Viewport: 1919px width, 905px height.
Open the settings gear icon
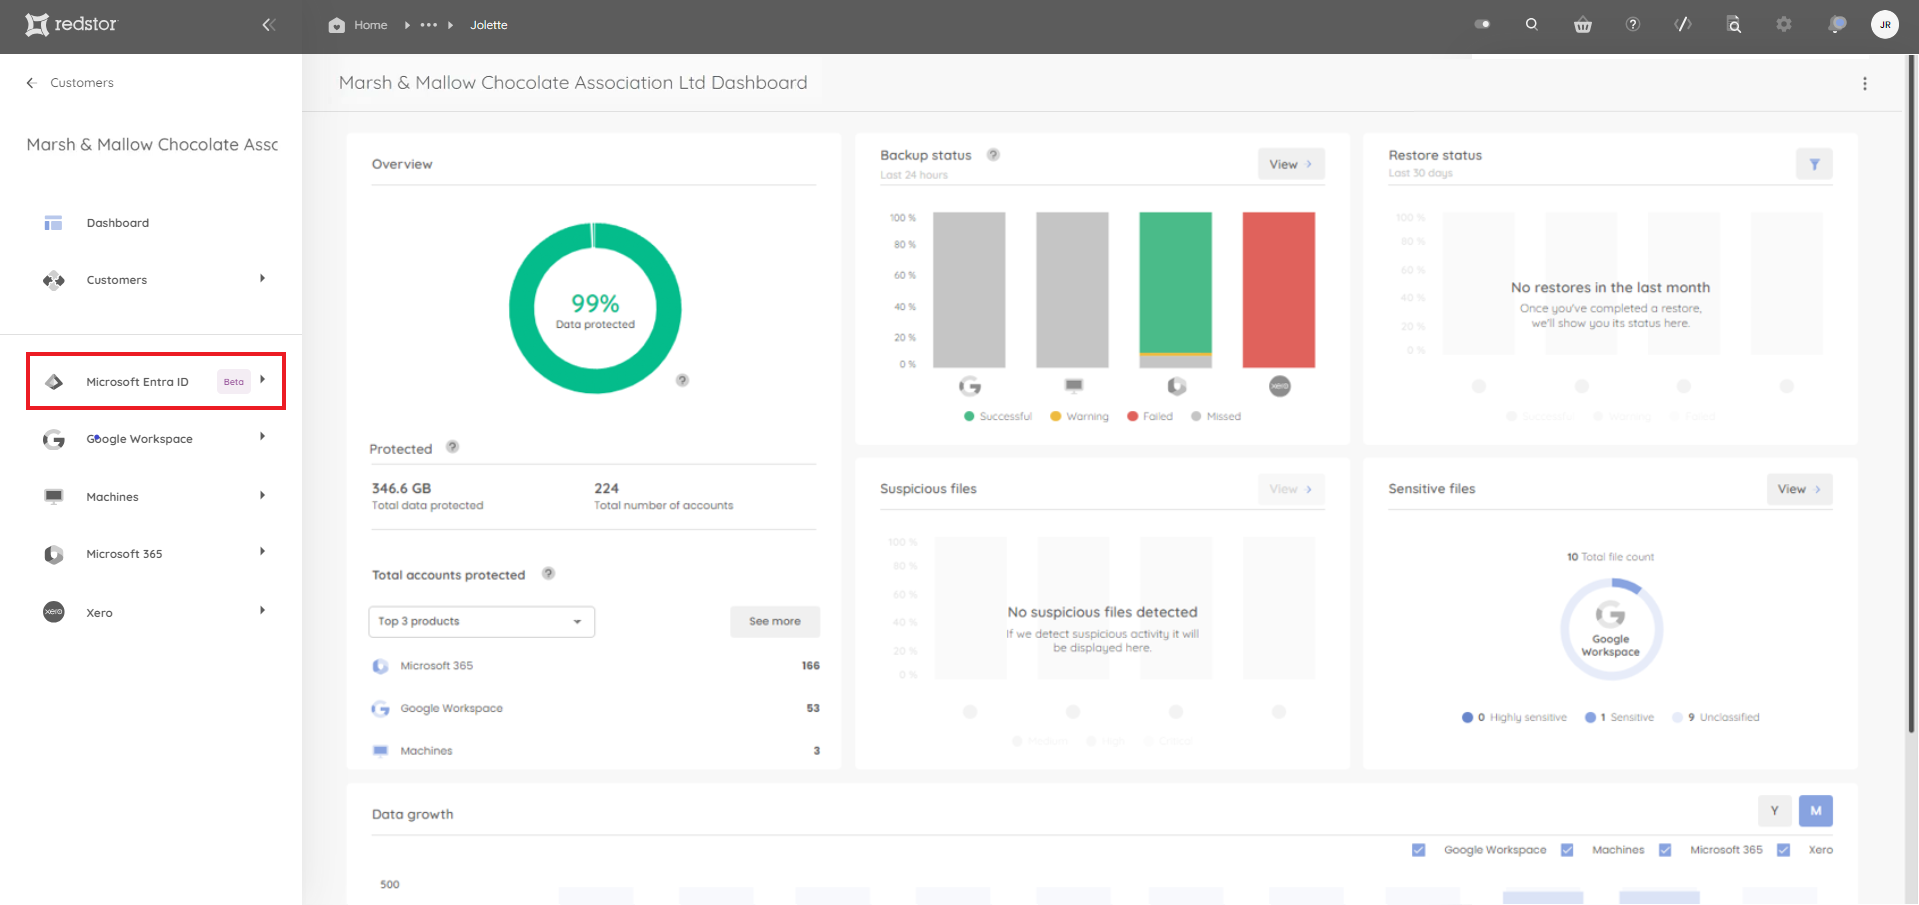coord(1784,24)
